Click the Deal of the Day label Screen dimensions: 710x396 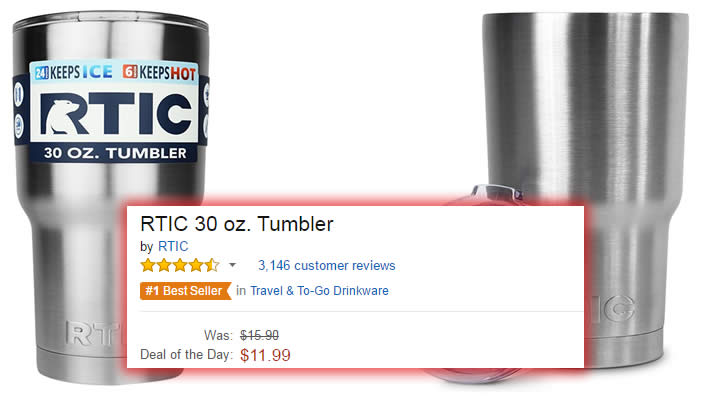point(186,354)
